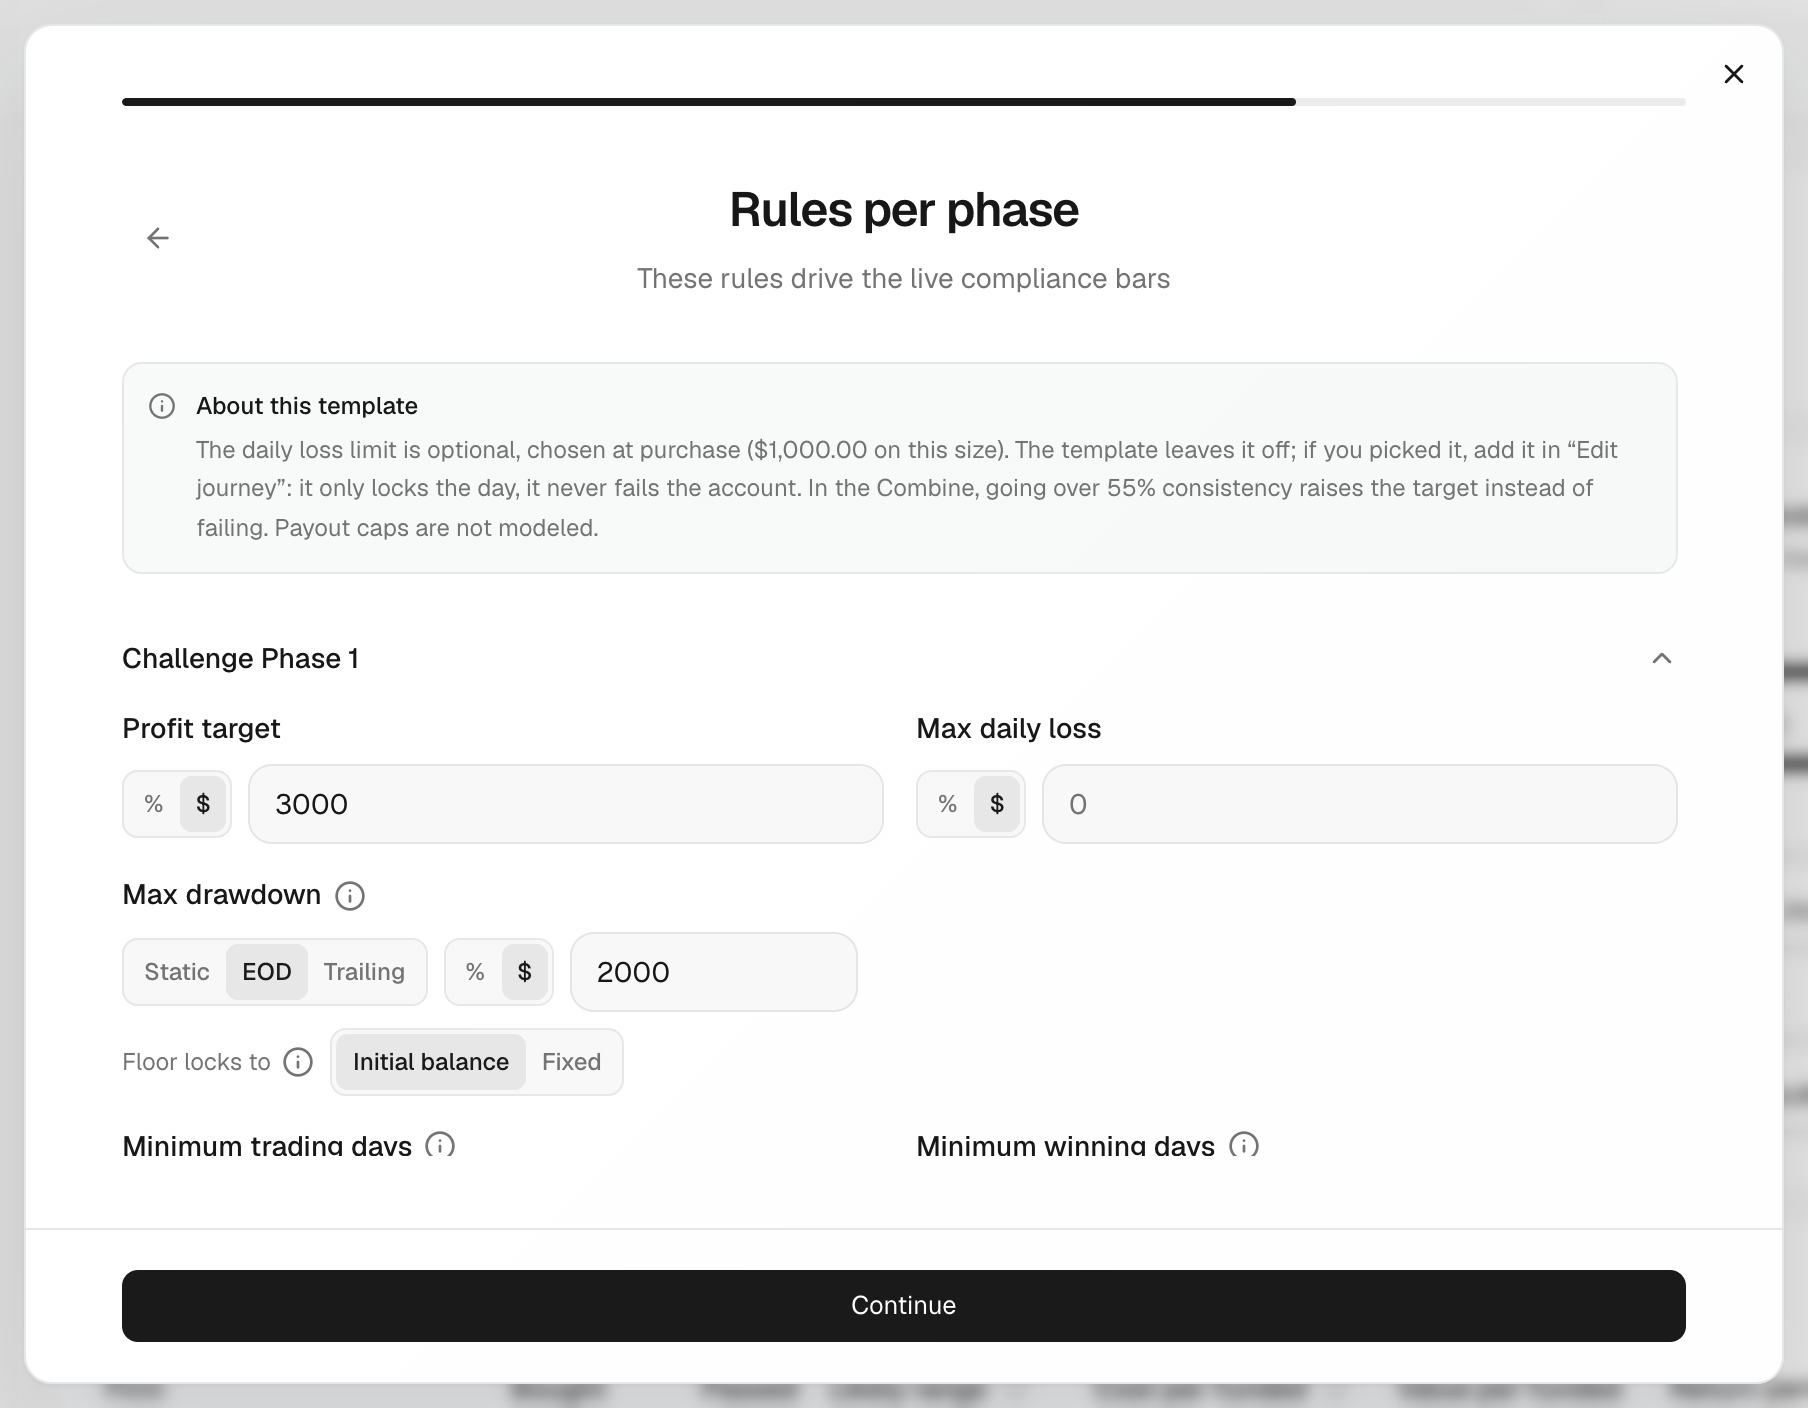This screenshot has width=1808, height=1408.
Task: Click the Continue button
Action: click(904, 1306)
